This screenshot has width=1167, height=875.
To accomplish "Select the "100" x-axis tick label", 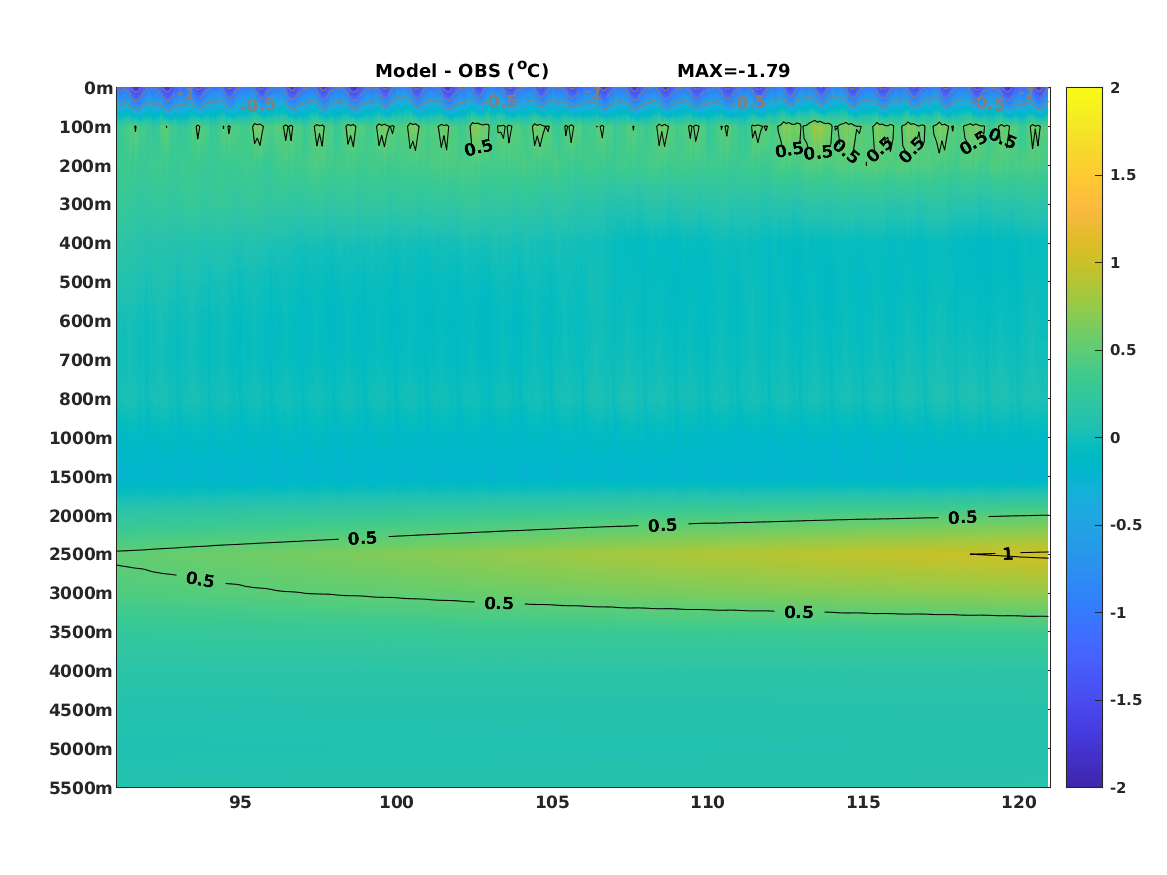I will (x=397, y=802).
